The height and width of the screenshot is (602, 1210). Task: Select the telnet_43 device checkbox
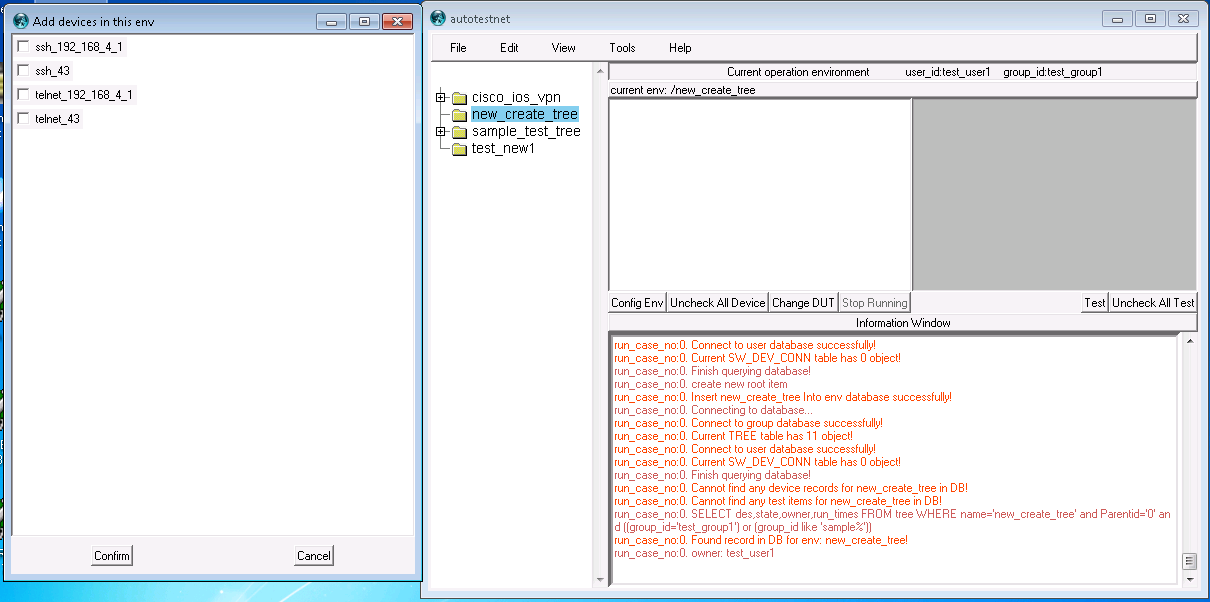(23, 119)
